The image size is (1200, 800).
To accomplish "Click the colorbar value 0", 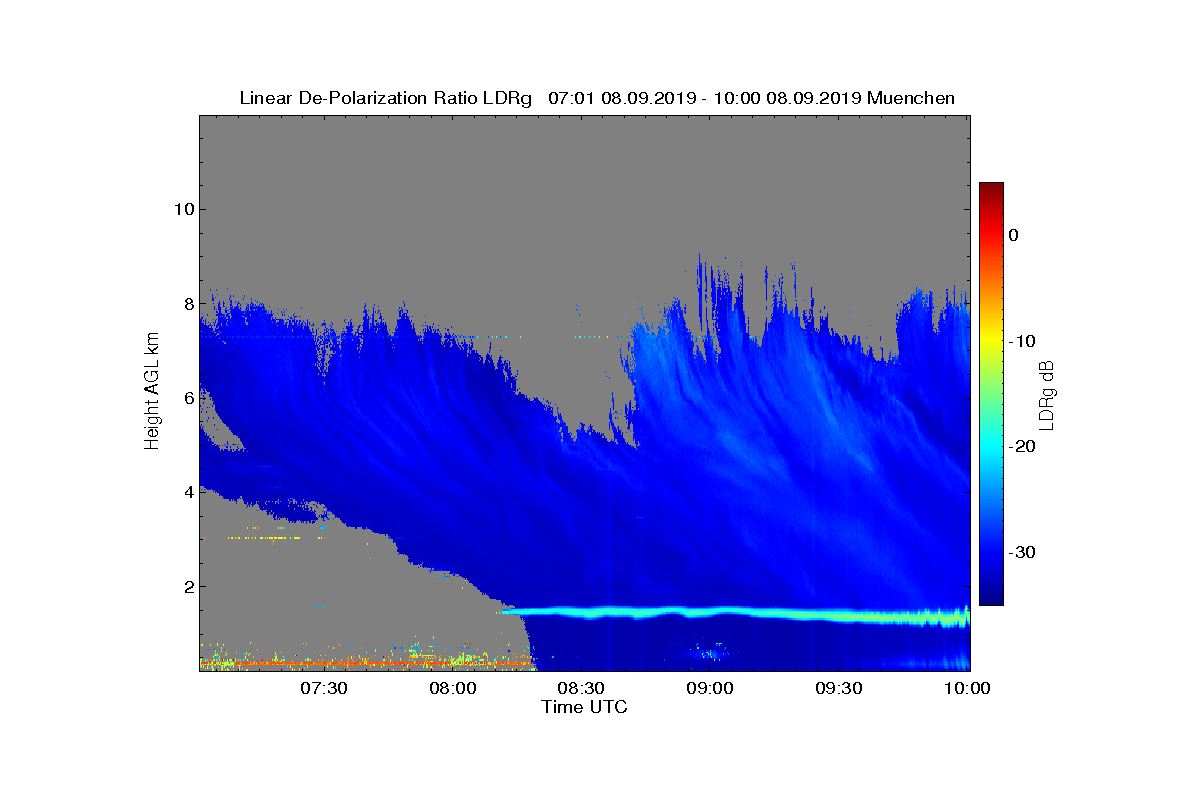I will 1013,235.
